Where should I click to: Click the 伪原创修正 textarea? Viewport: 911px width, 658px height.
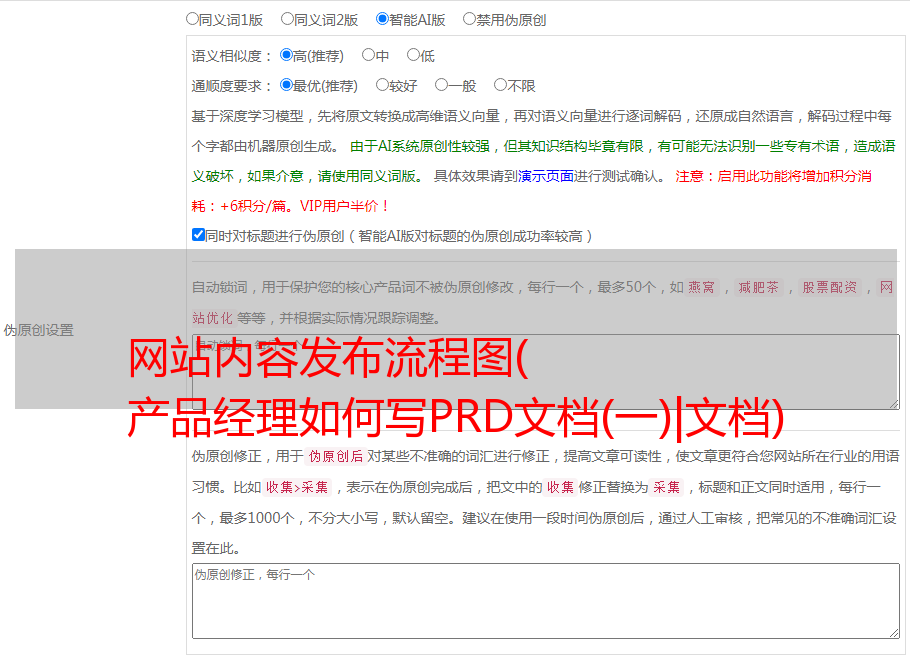coord(546,601)
